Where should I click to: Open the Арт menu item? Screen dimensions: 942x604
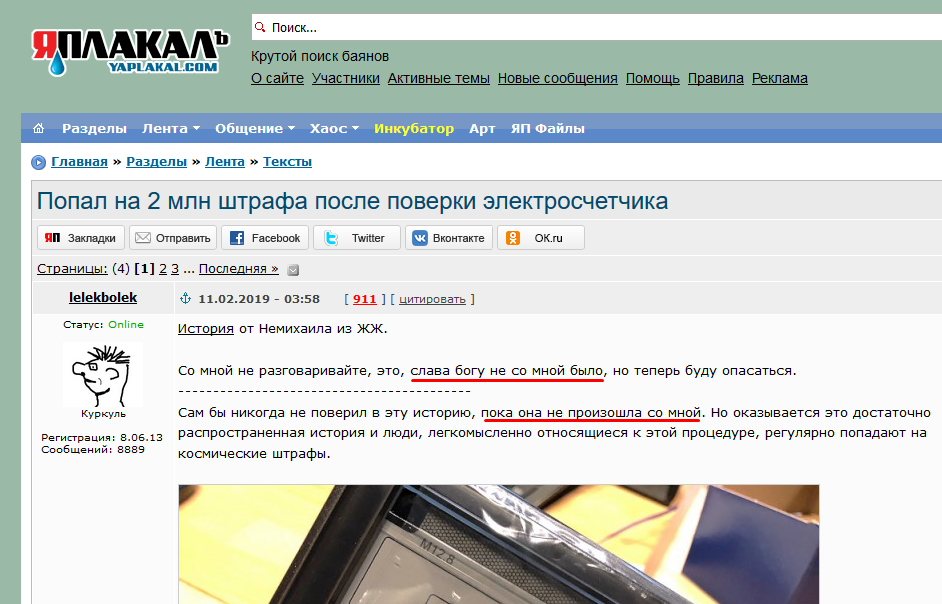tap(482, 129)
